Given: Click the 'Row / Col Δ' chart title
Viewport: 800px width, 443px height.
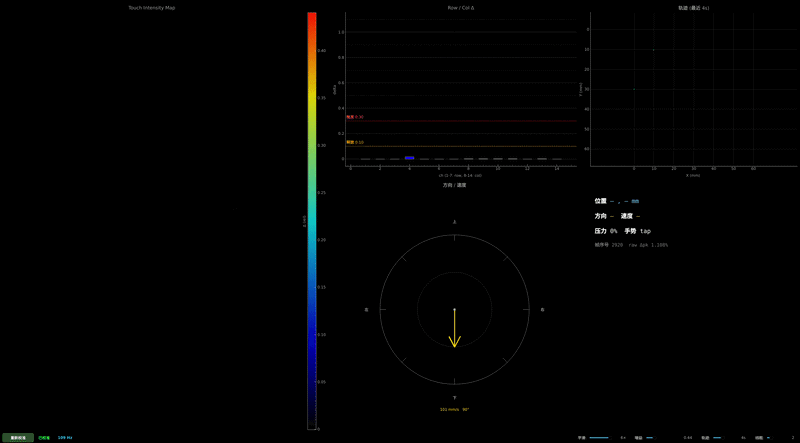Looking at the screenshot, I should (461, 8).
